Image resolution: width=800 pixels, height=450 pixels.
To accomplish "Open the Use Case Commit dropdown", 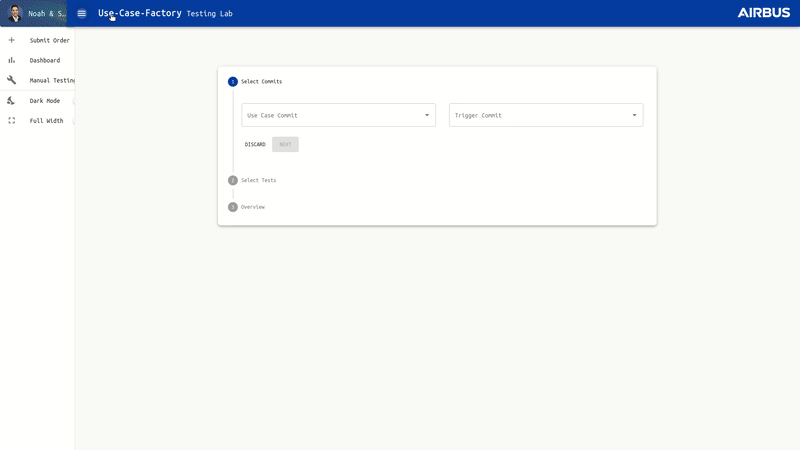I will click(338, 115).
